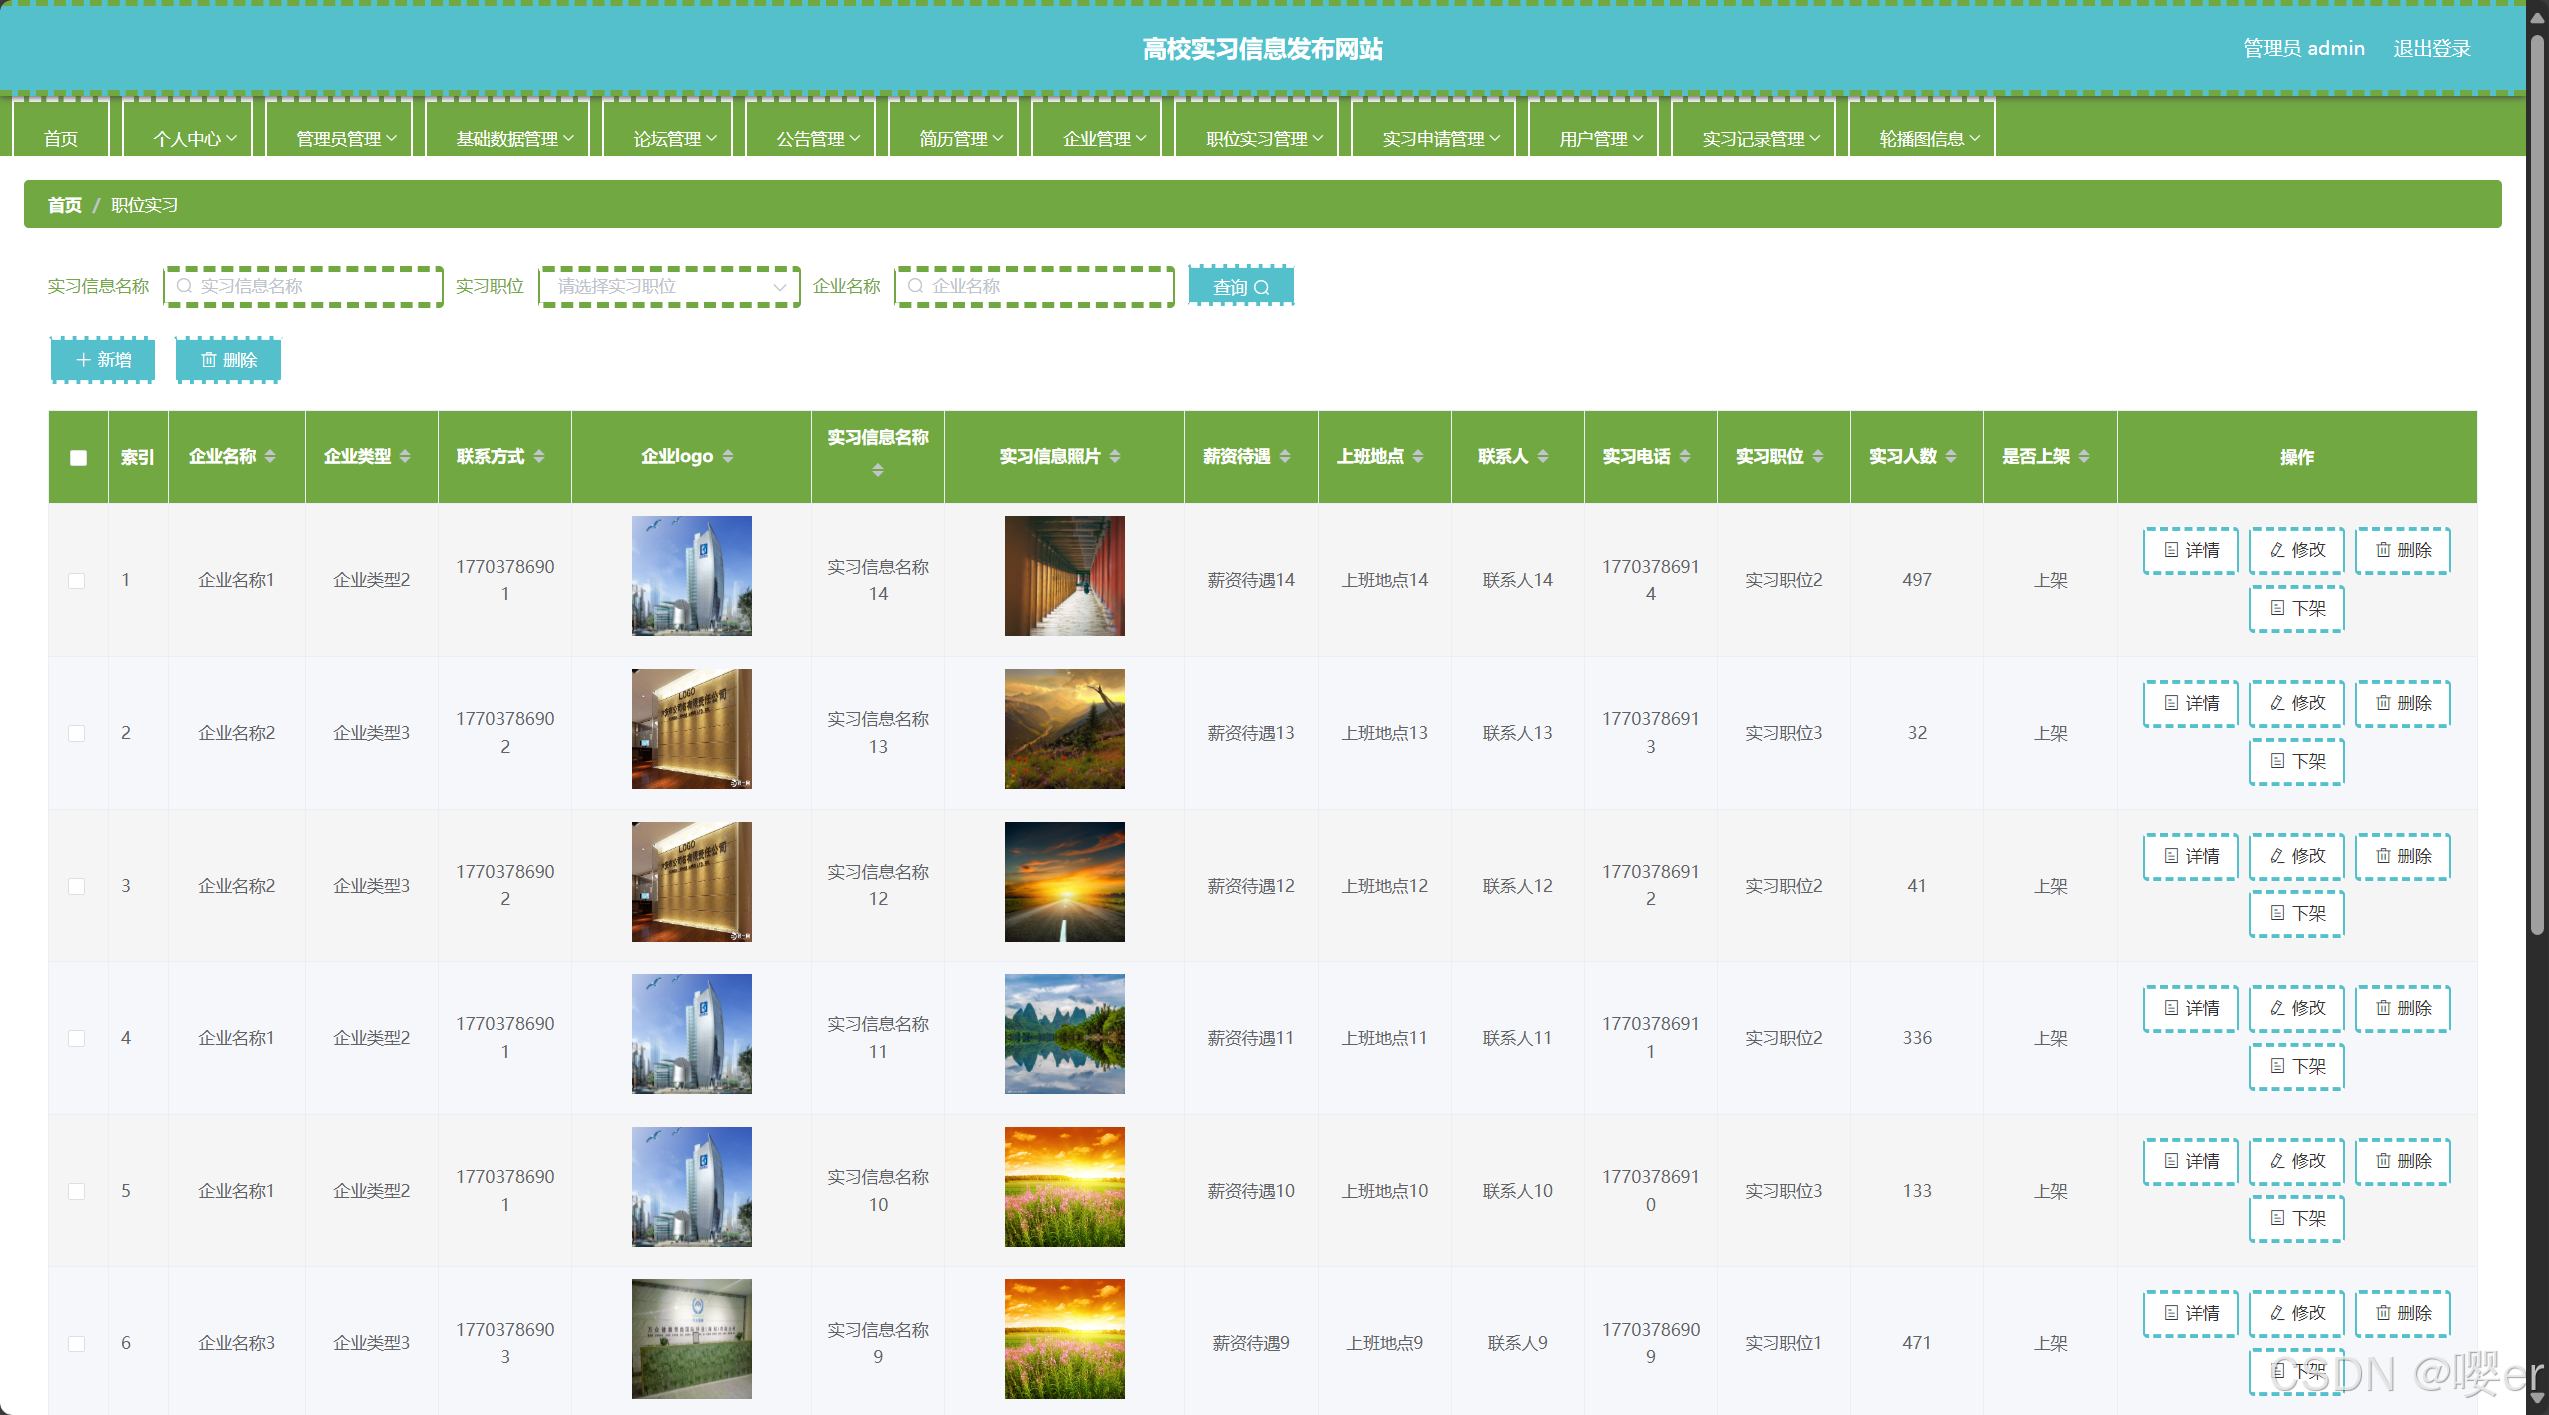Click the 修改 edit button in row 2
Viewport: 2549px width, 1415px height.
click(x=2296, y=703)
